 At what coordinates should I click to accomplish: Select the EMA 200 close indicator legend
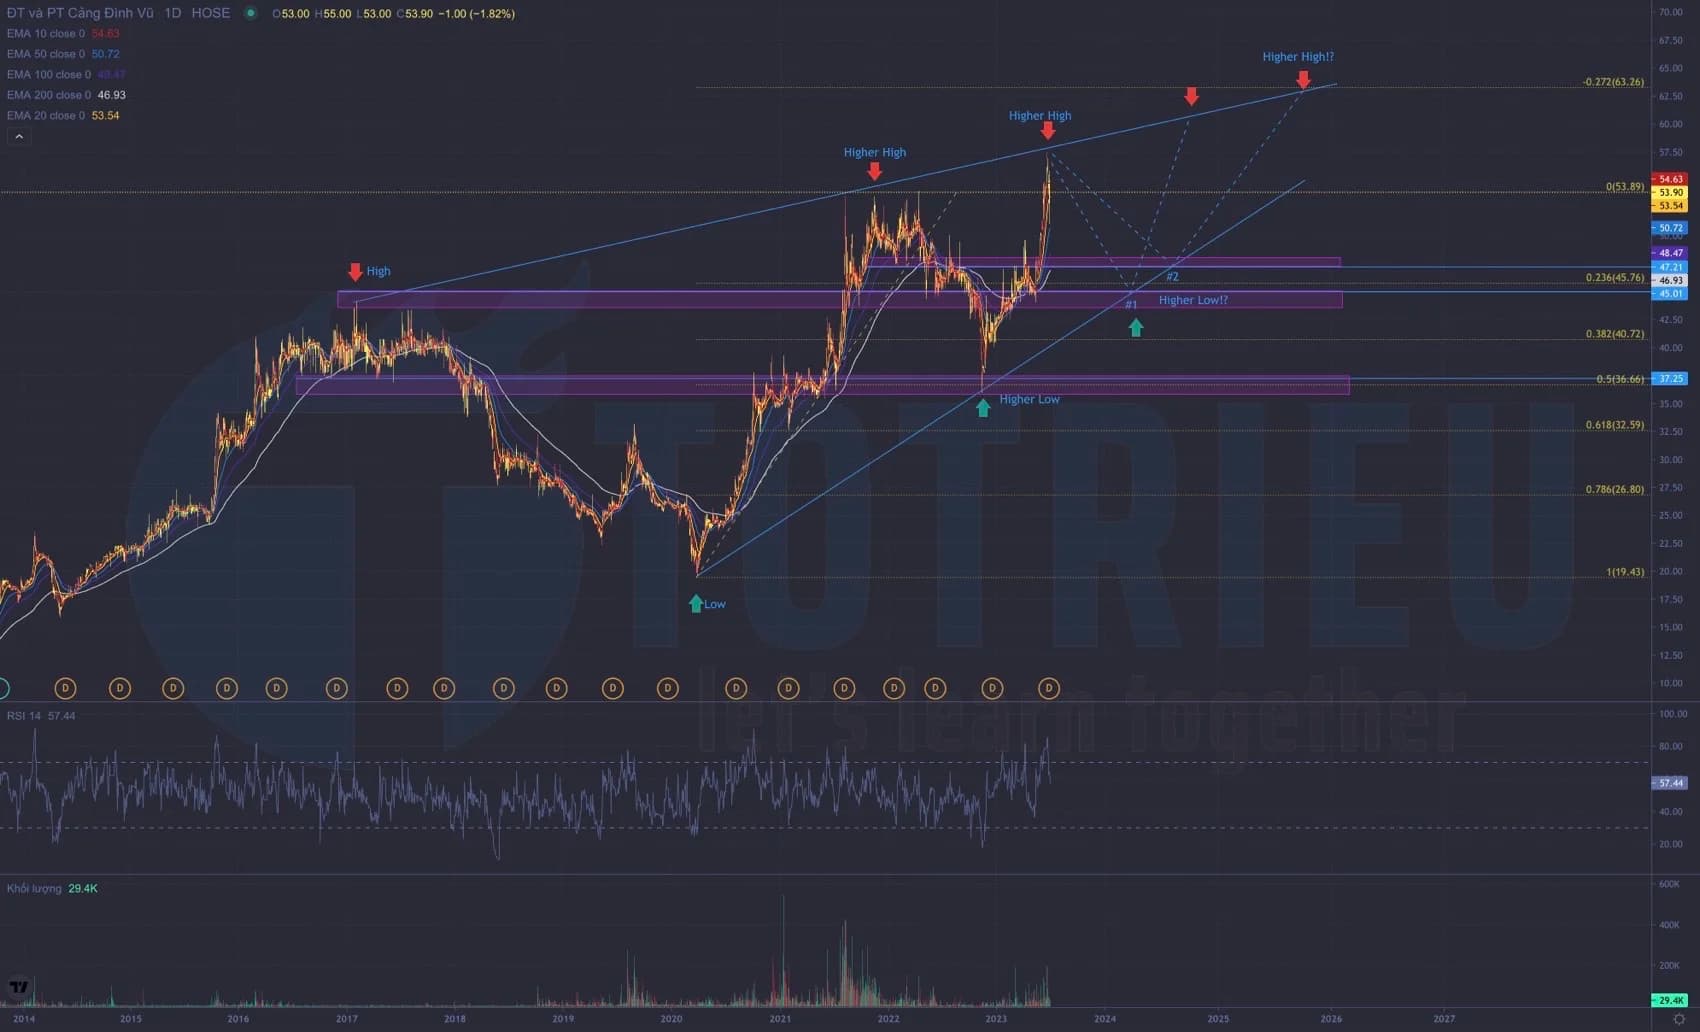pos(48,95)
